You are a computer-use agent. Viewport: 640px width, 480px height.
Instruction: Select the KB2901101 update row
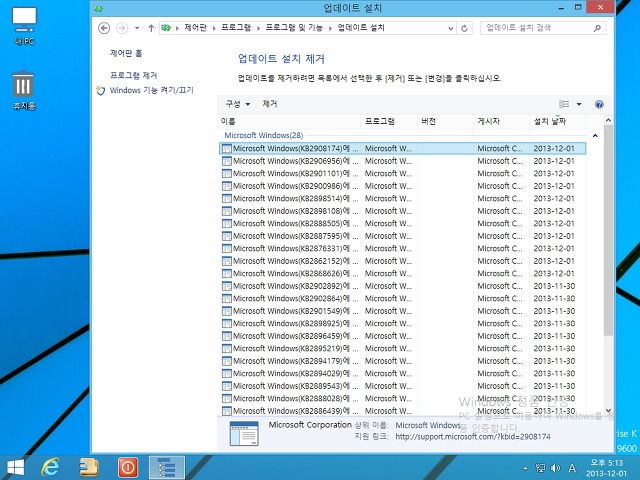click(x=402, y=173)
